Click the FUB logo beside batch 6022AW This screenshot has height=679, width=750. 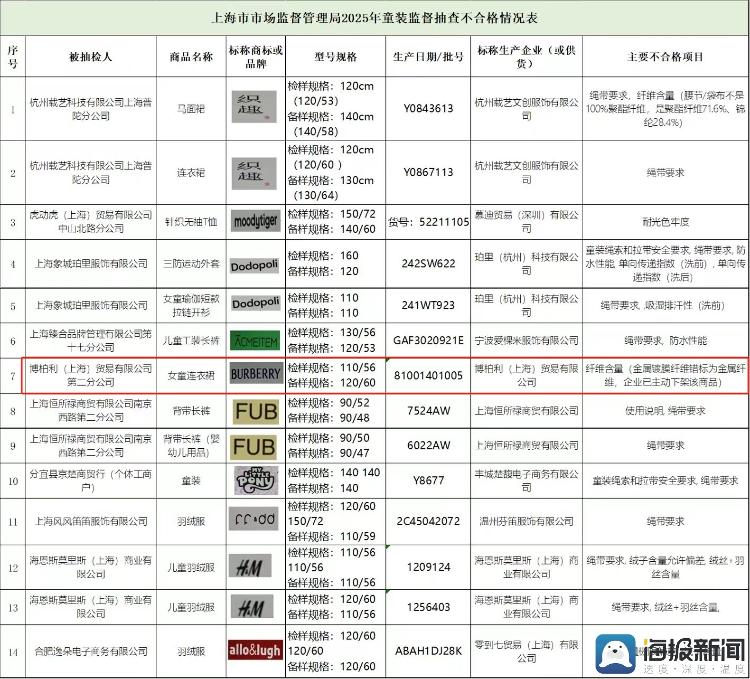coord(254,447)
